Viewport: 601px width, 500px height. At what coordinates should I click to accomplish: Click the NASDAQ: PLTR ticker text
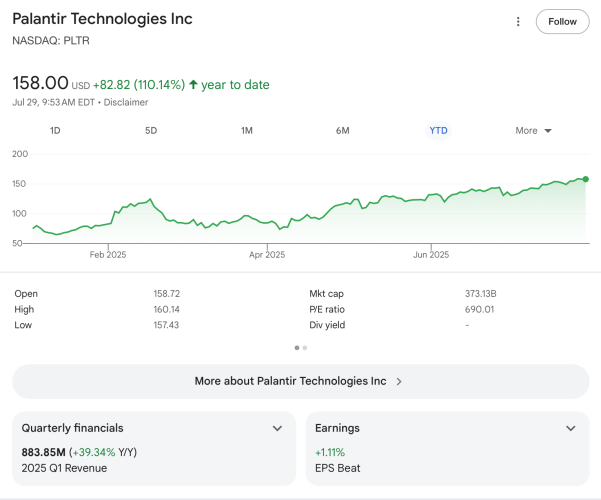(51, 41)
